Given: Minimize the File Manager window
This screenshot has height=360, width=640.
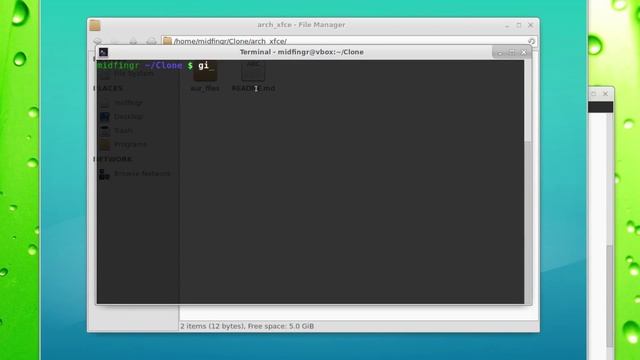Looking at the screenshot, I should [x=507, y=25].
